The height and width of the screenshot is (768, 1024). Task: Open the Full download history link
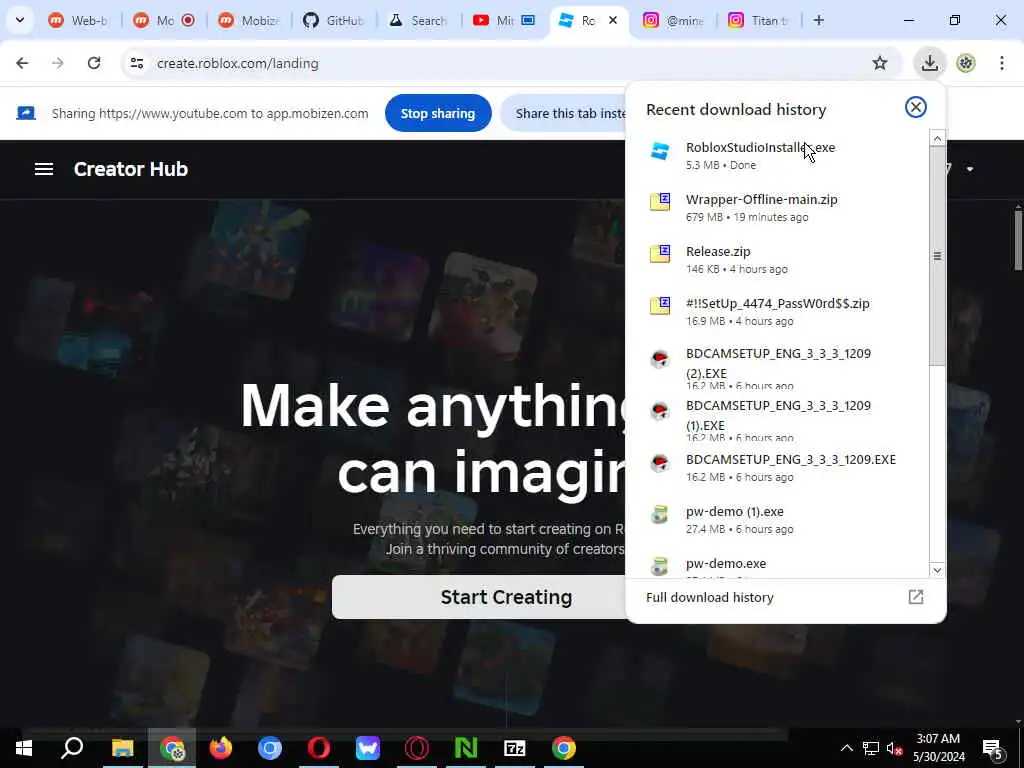[710, 597]
